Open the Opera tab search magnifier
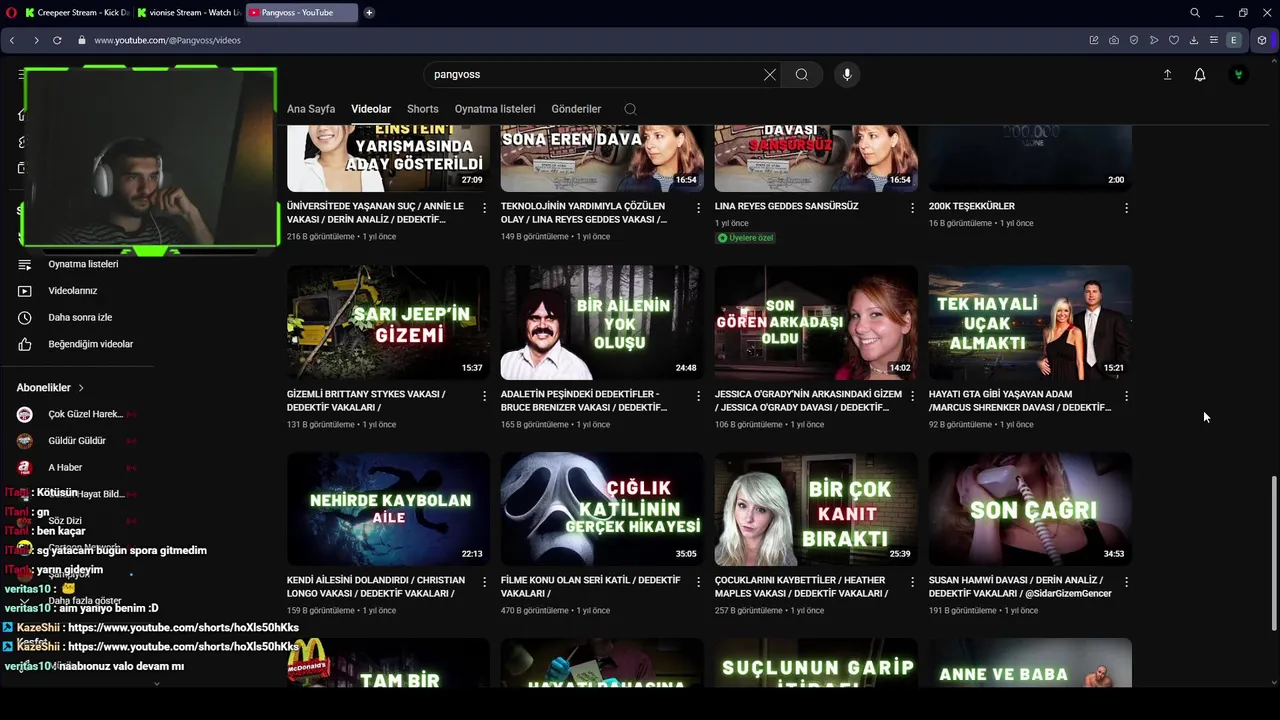1280x720 pixels. [x=1195, y=12]
